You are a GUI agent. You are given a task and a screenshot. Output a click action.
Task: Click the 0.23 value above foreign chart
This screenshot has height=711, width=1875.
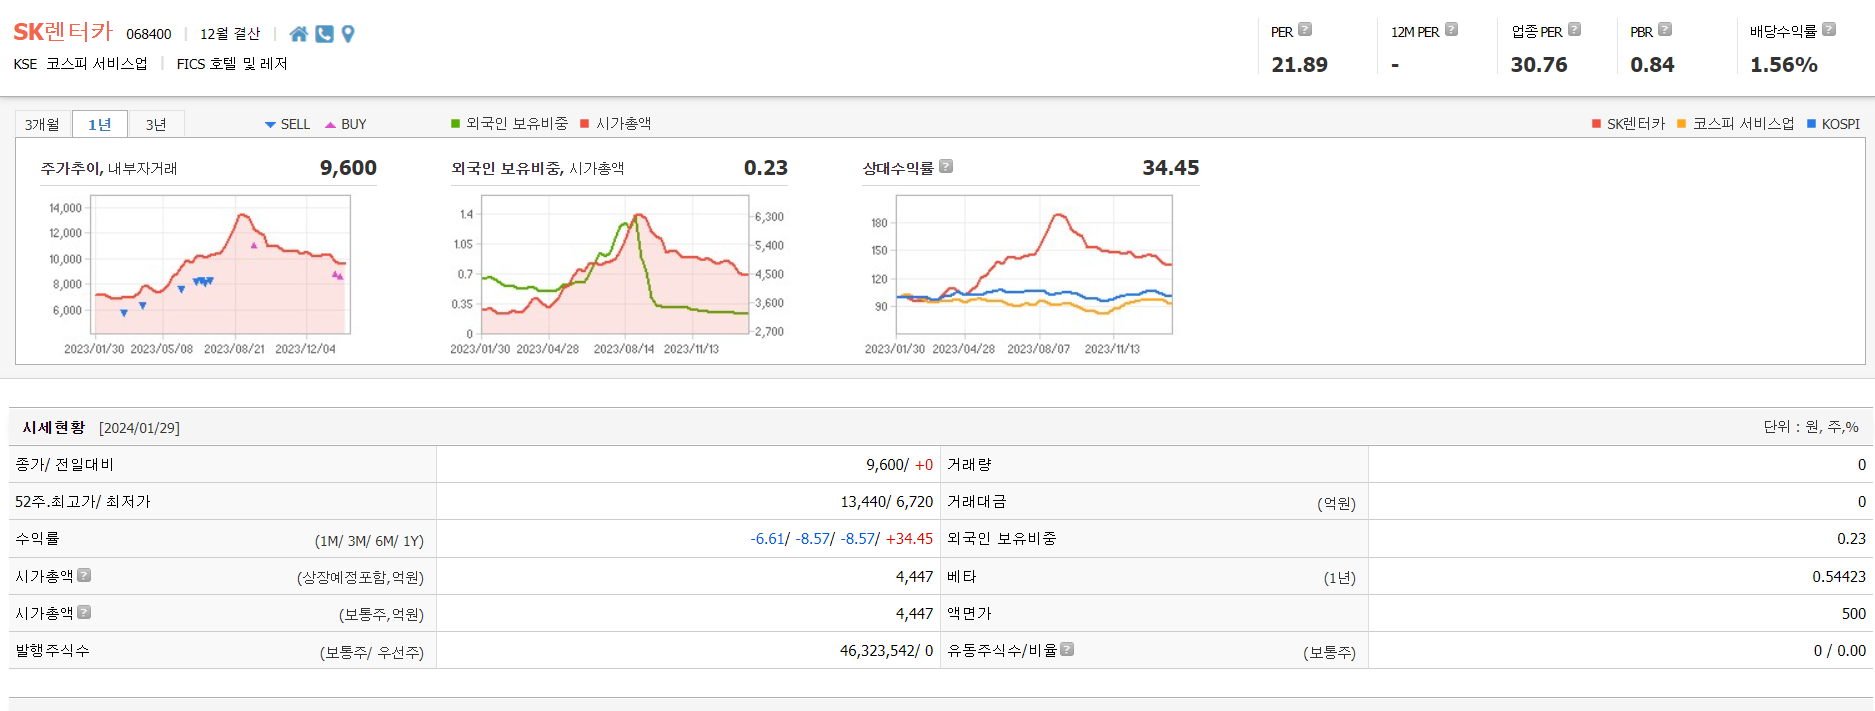click(x=766, y=168)
